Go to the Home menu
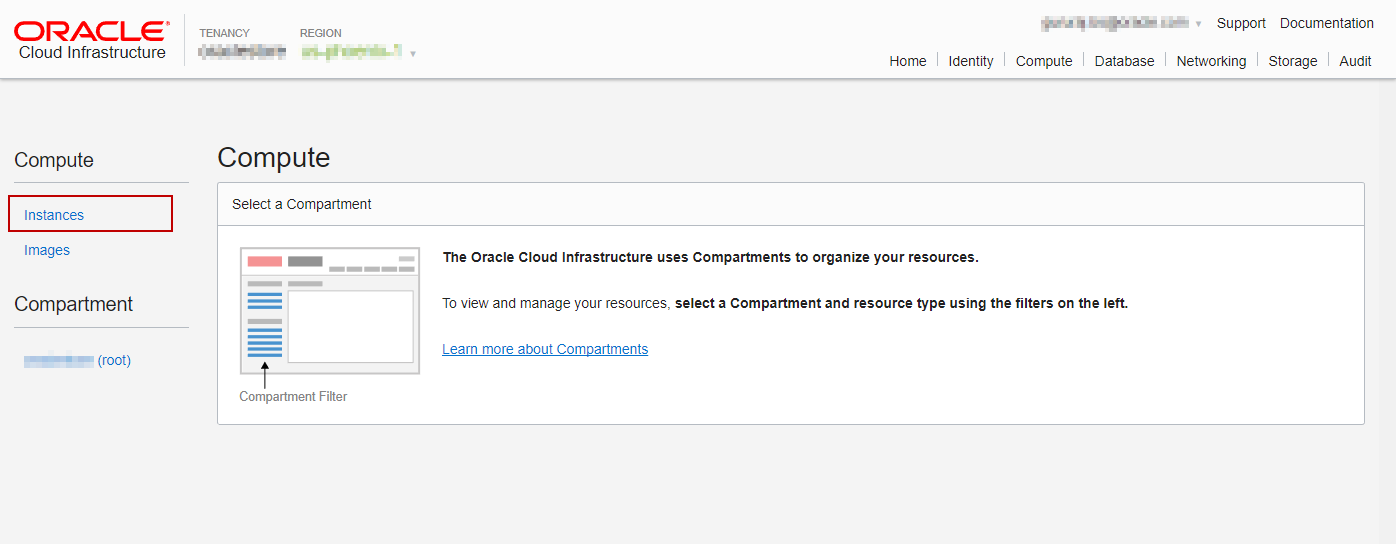The image size is (1396, 544). click(x=907, y=61)
